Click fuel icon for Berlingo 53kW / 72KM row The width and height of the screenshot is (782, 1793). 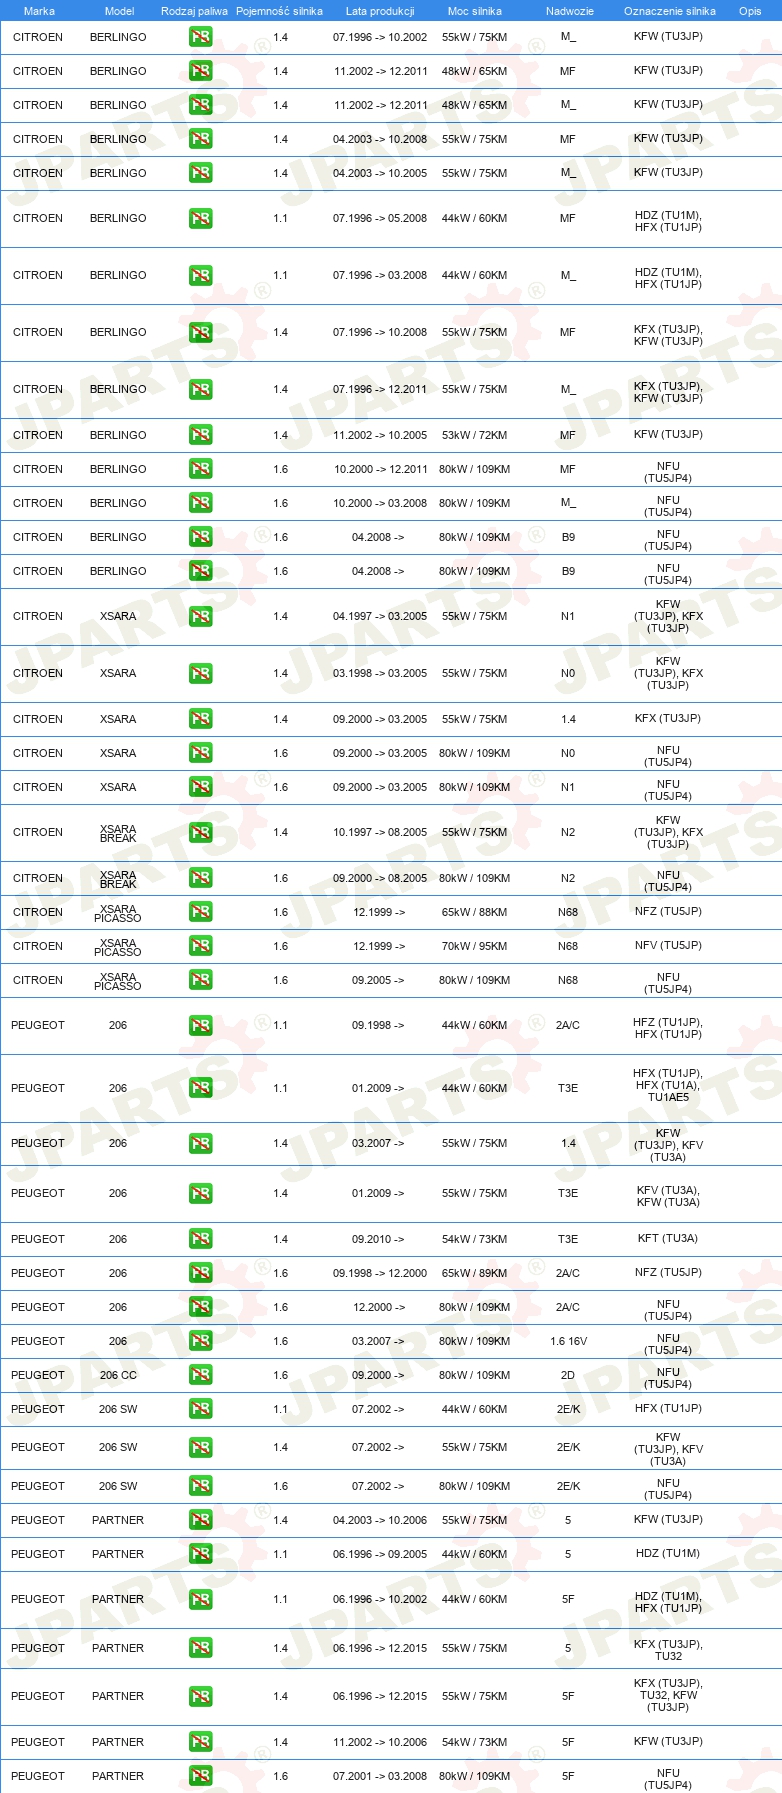click(201, 435)
